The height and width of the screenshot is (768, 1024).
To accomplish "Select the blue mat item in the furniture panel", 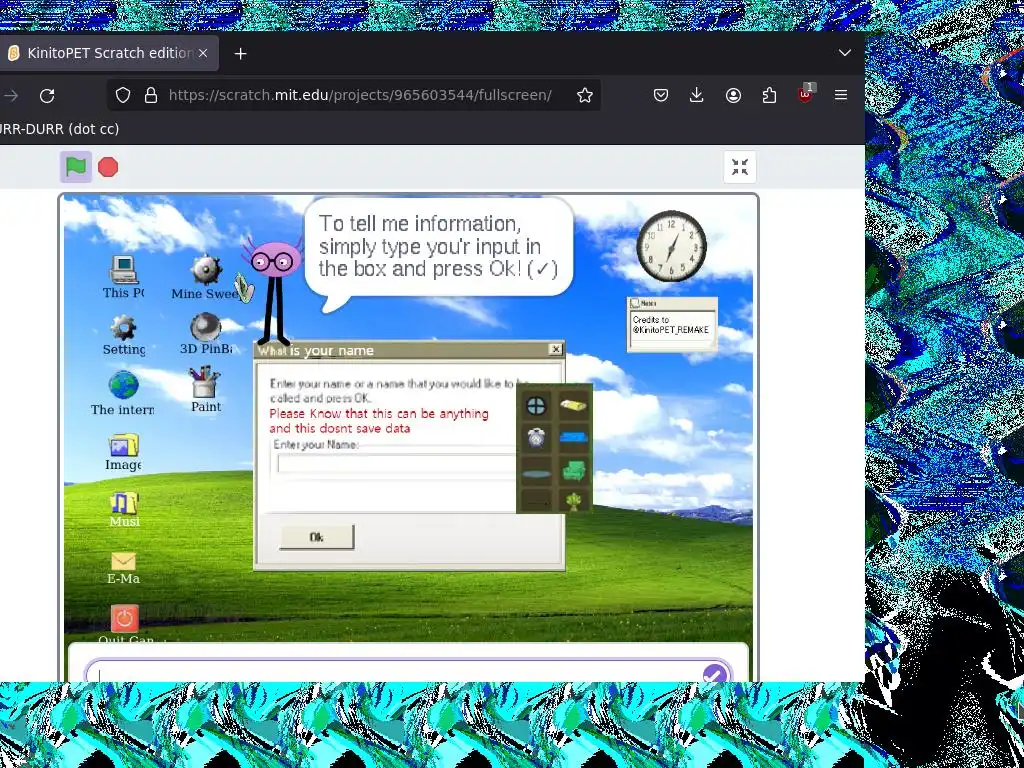I will [573, 437].
